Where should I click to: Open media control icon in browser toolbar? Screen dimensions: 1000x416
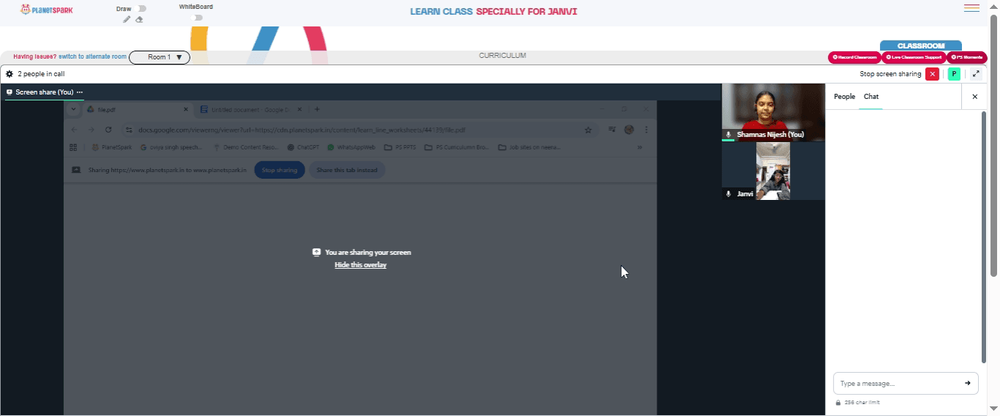(612, 130)
